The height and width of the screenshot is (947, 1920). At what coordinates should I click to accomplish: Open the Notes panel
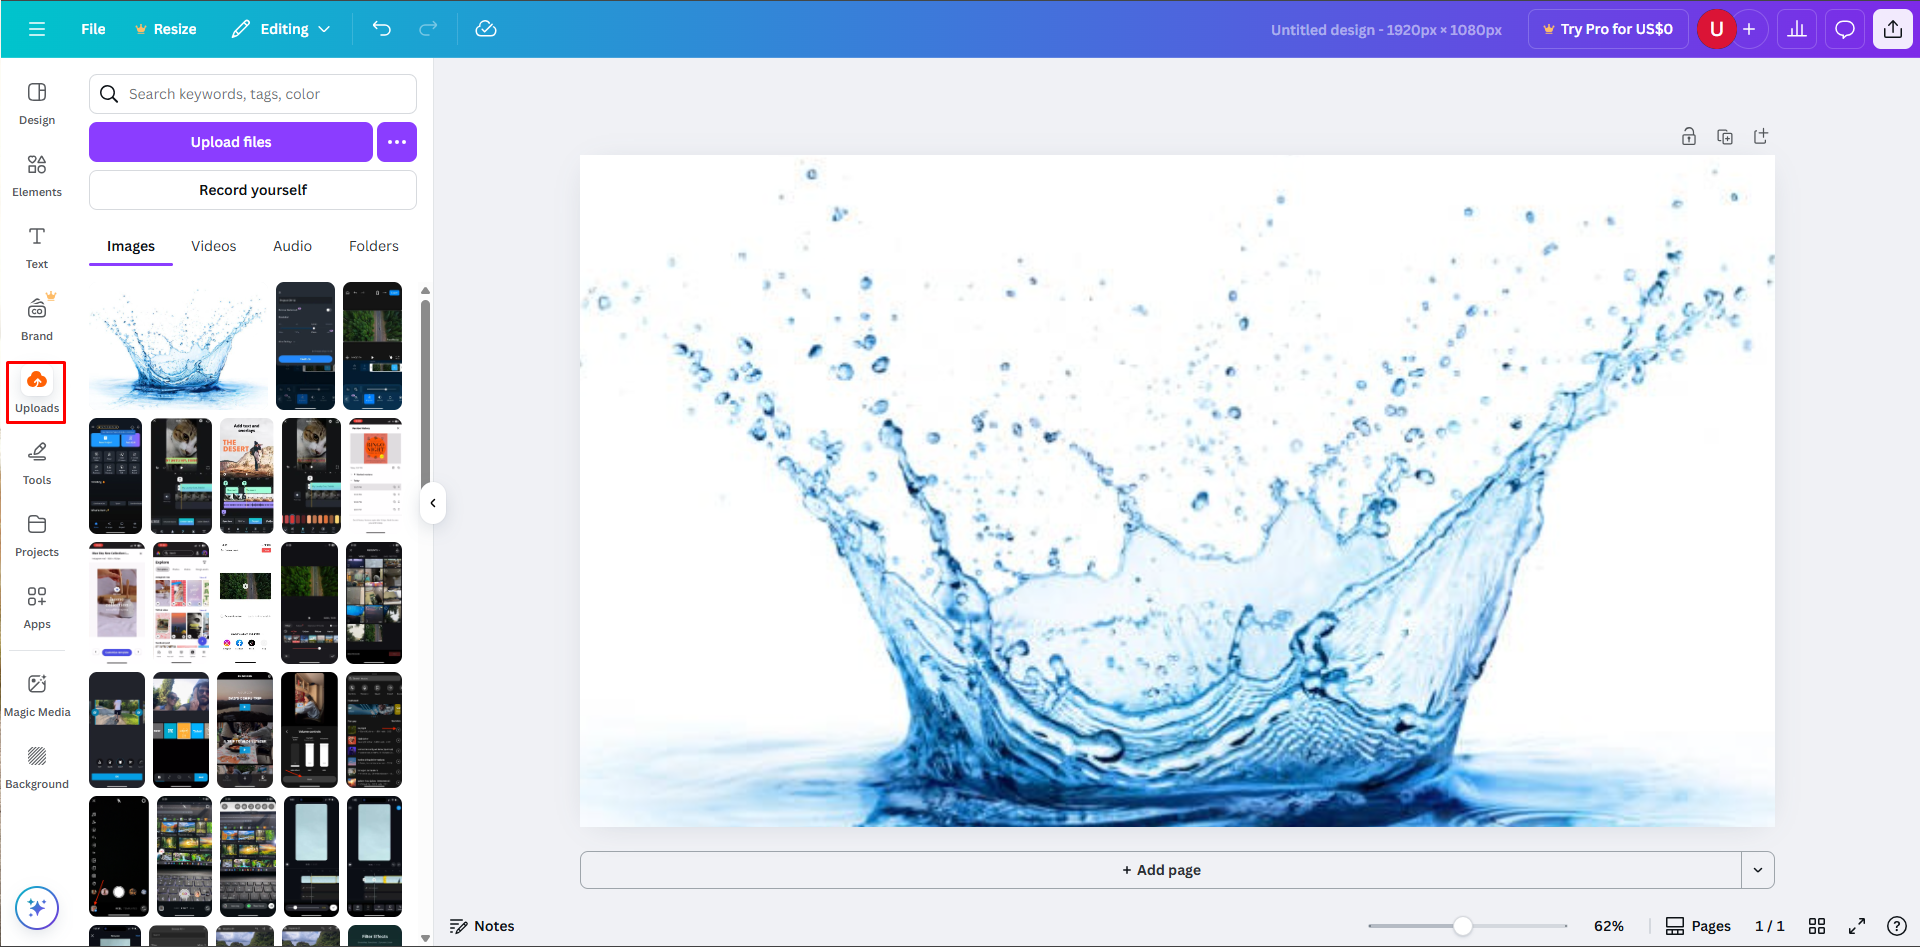(x=482, y=926)
